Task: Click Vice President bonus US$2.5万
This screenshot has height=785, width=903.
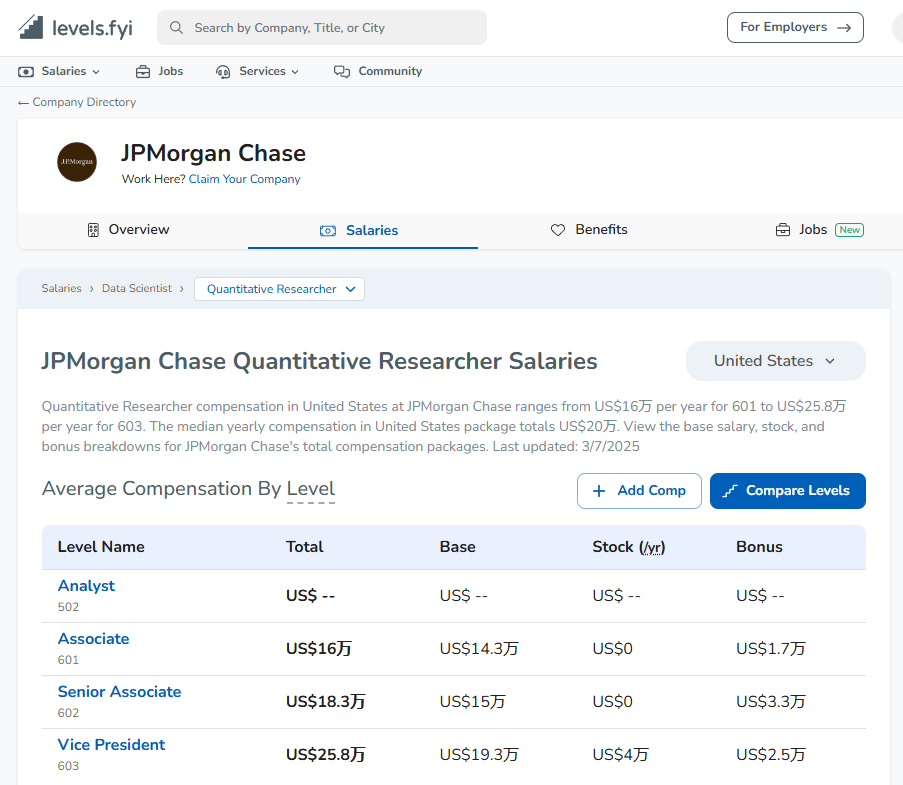Action: [x=771, y=755]
